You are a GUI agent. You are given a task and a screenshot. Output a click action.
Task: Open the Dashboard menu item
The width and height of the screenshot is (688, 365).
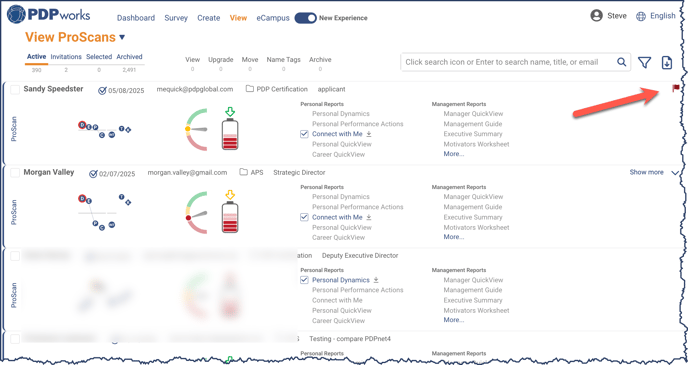136,18
